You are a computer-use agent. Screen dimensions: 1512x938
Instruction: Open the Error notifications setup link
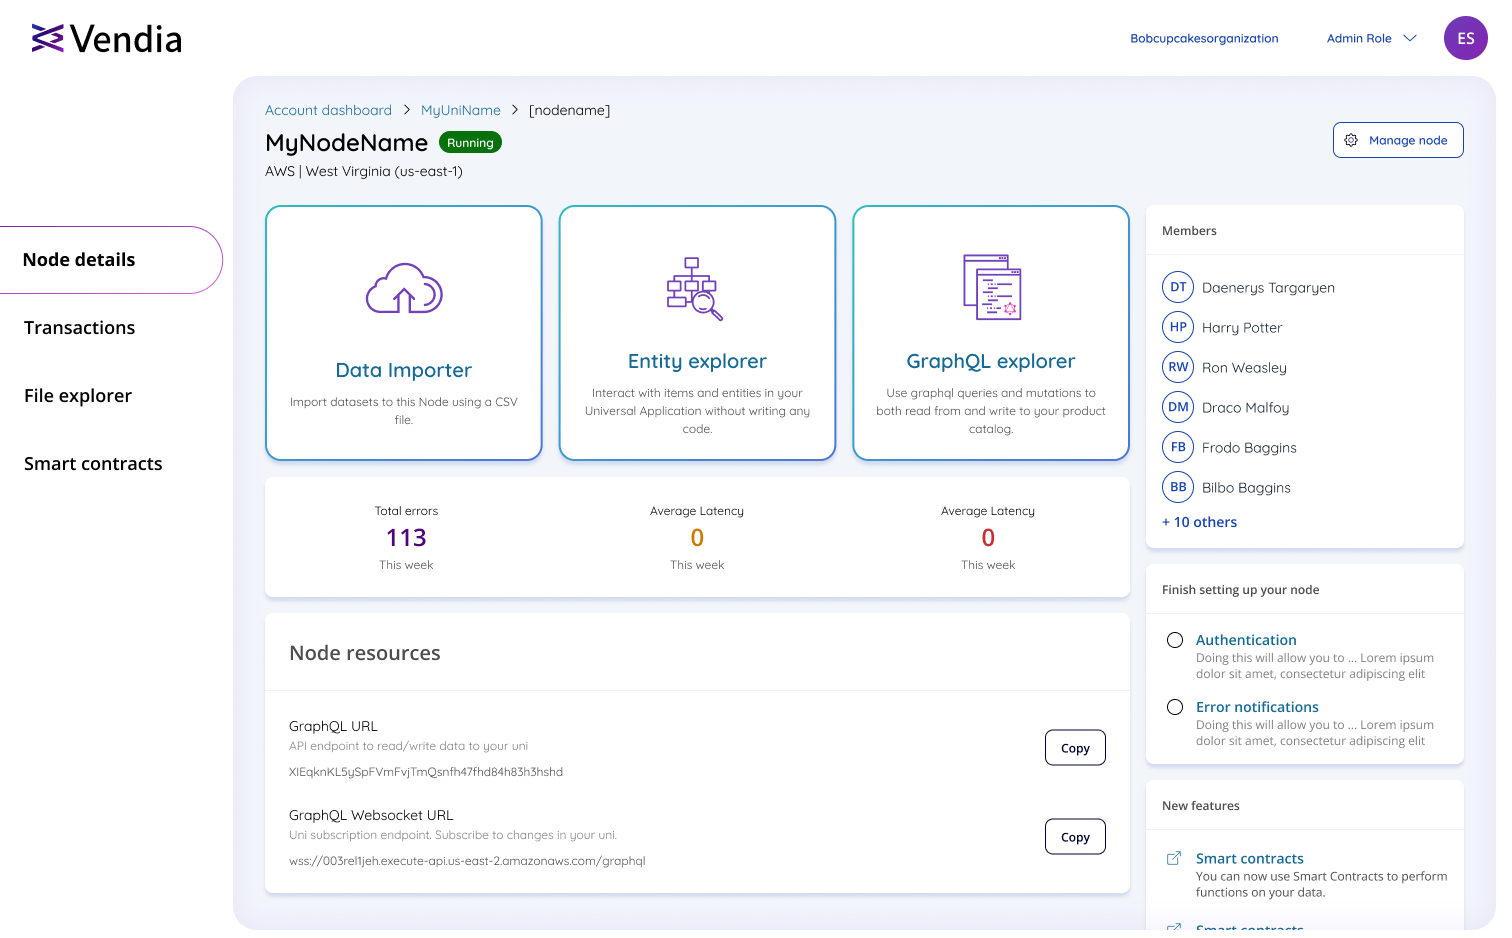(1257, 707)
